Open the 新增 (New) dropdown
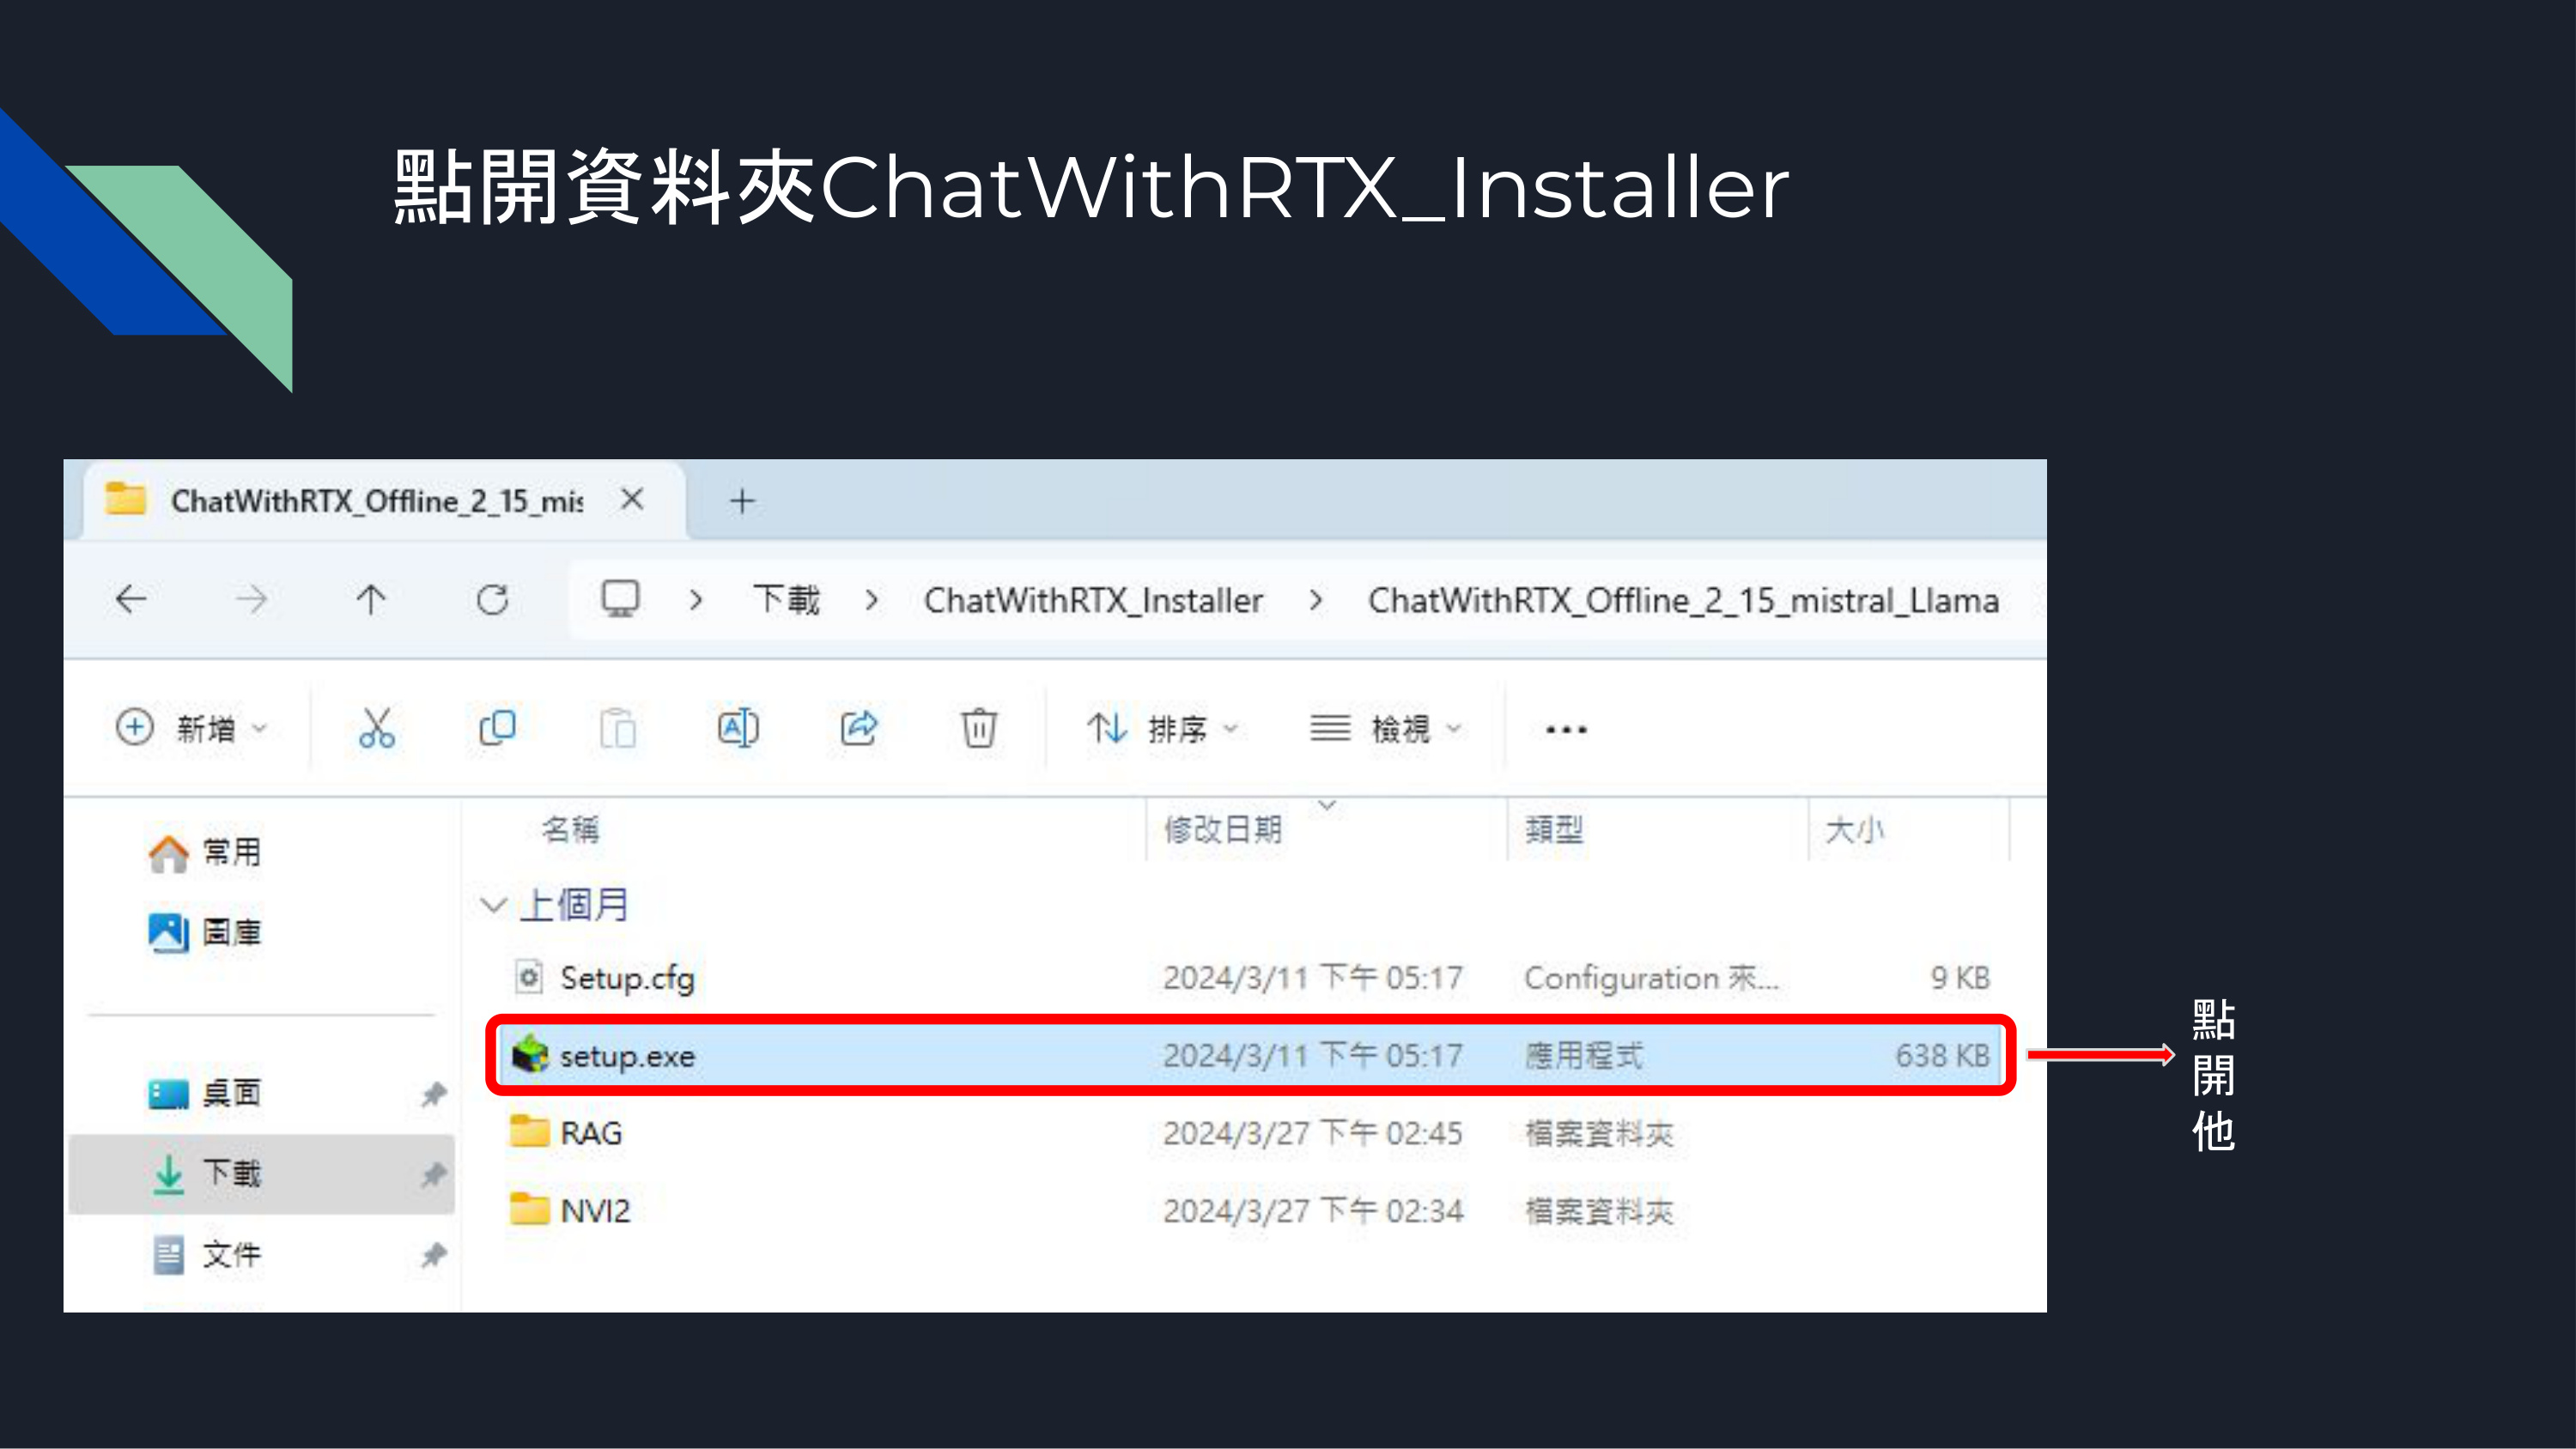Screen dimensions: 2576x1449 (x=191, y=728)
